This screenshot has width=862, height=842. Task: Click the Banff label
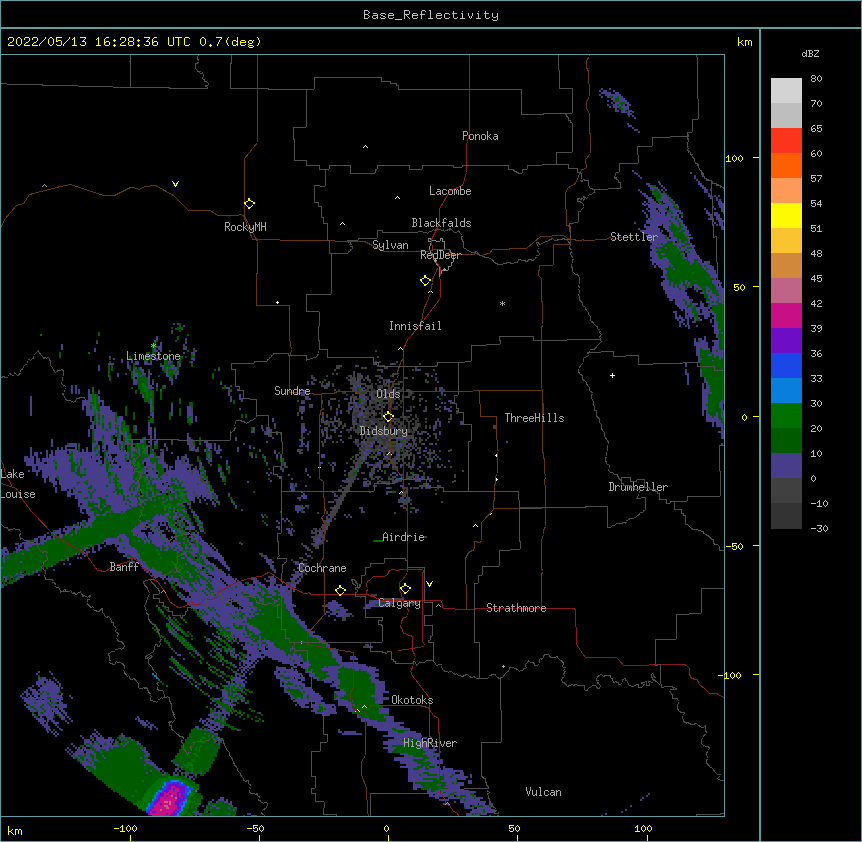124,567
